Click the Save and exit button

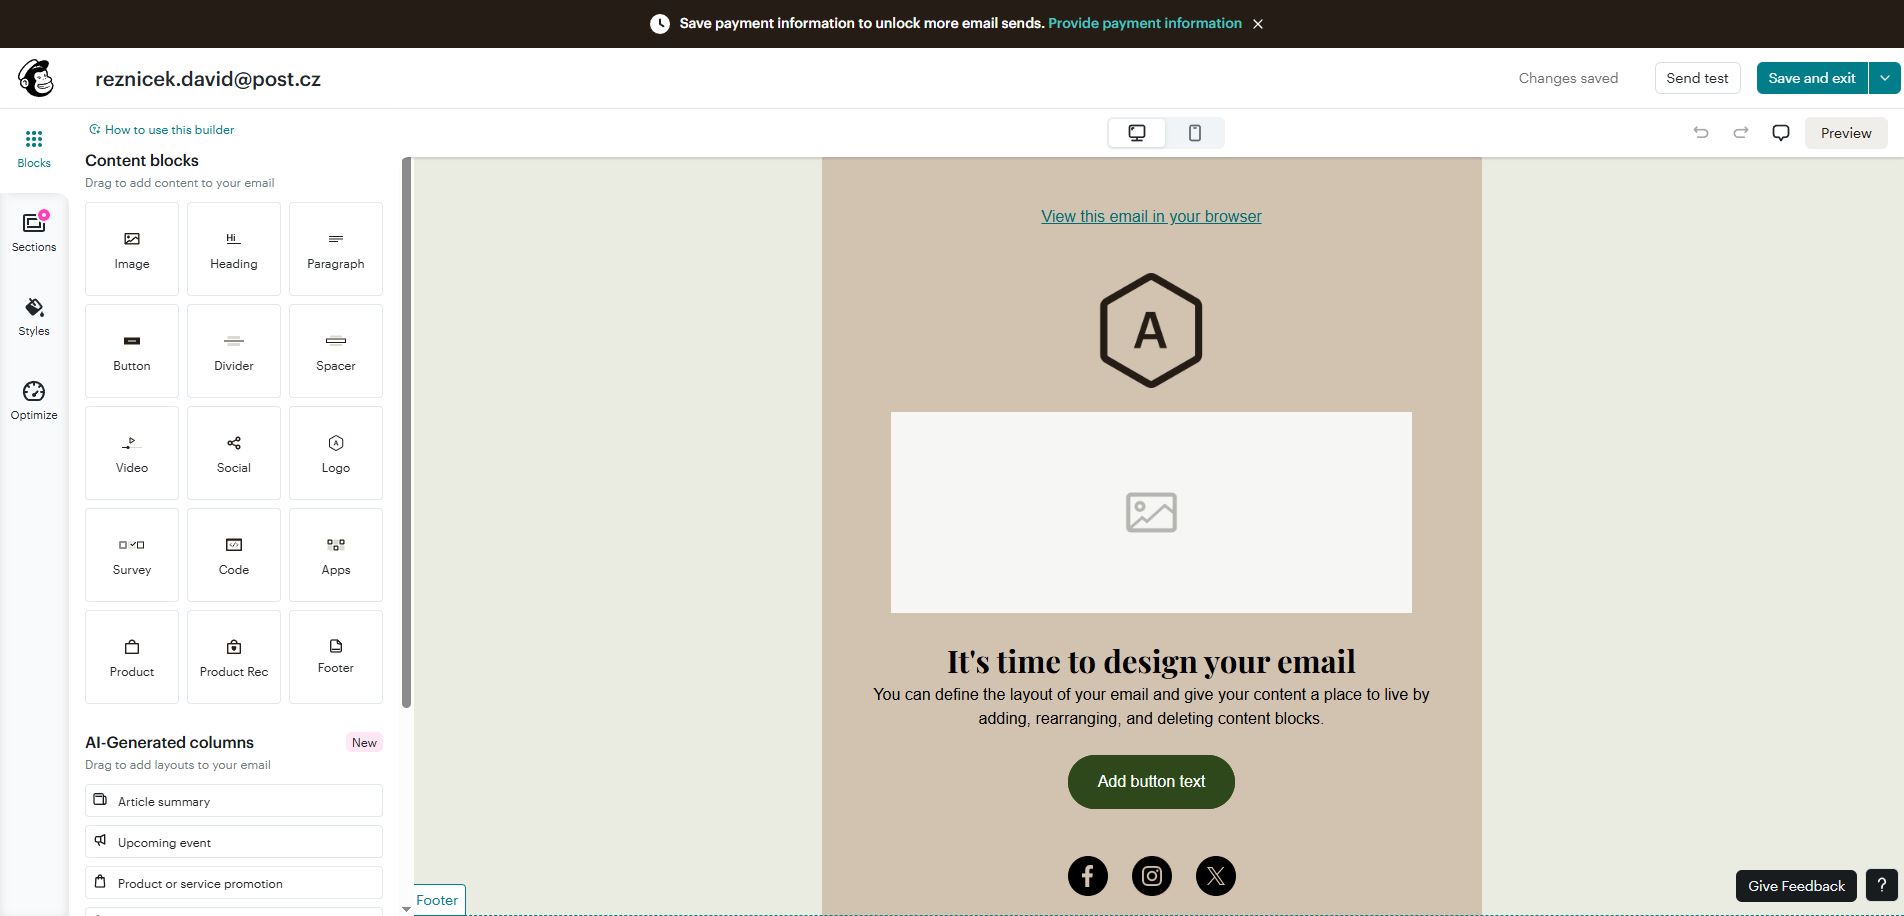pyautogui.click(x=1812, y=78)
